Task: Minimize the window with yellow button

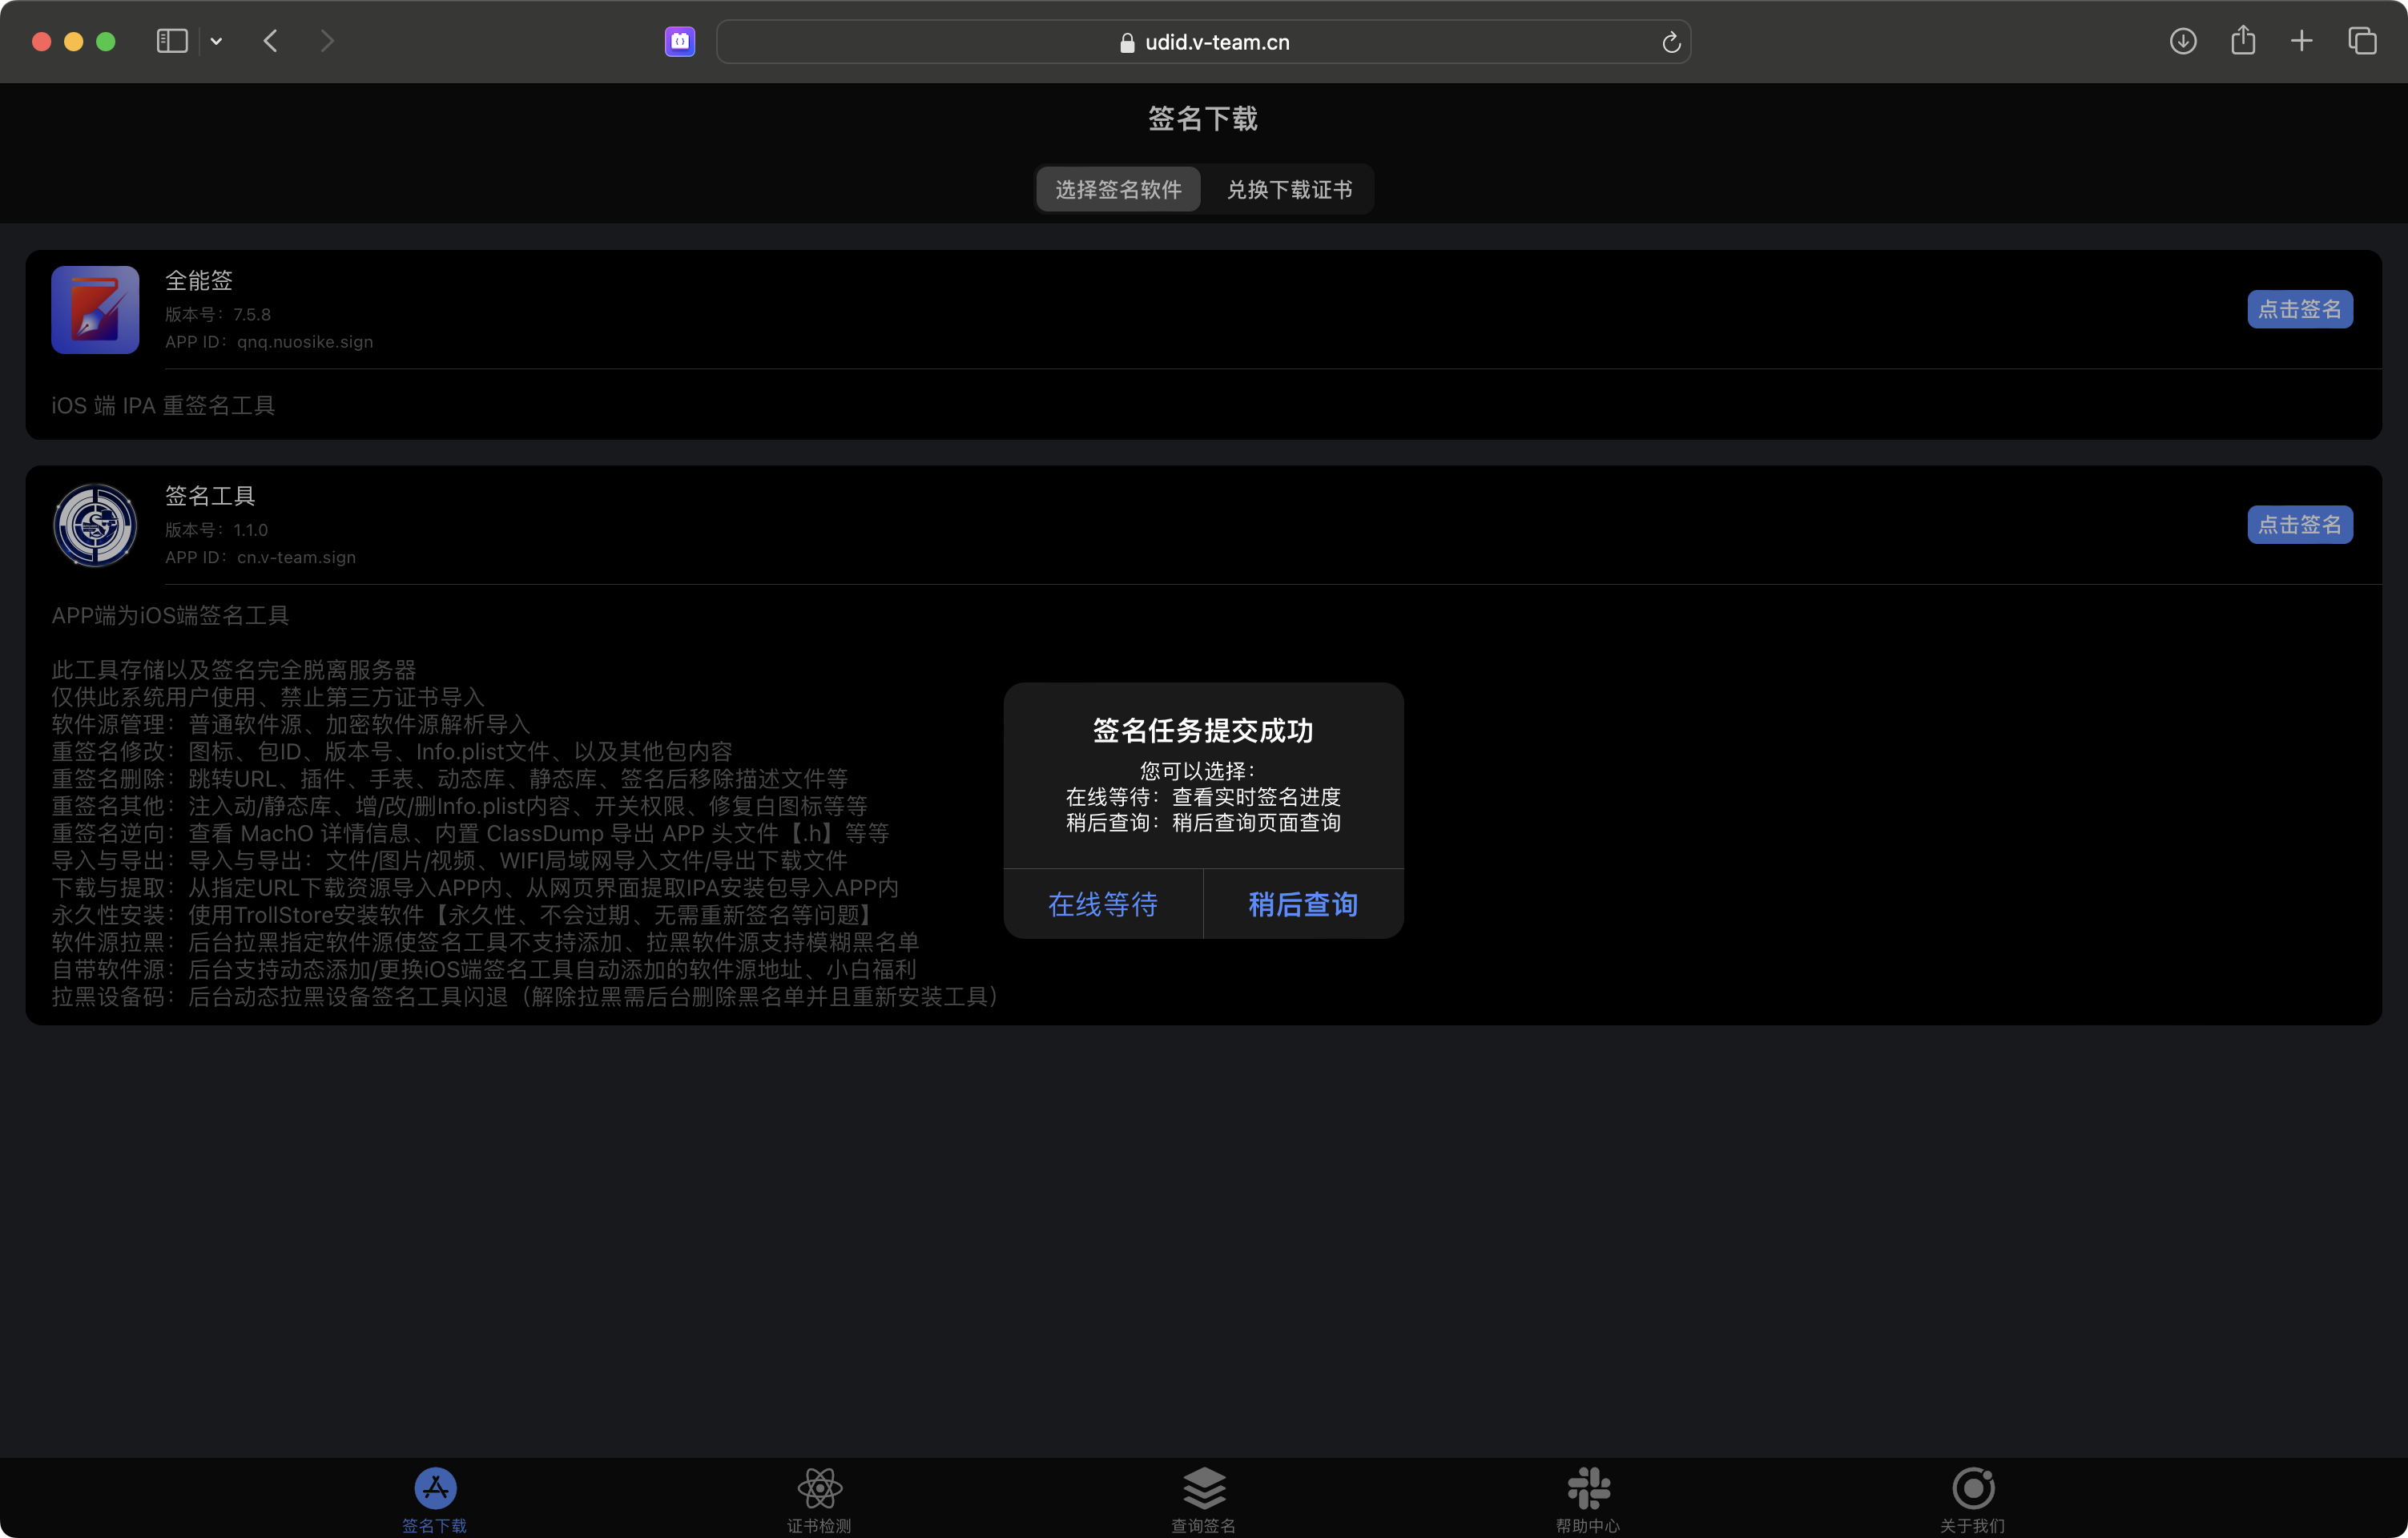Action: (74, 41)
